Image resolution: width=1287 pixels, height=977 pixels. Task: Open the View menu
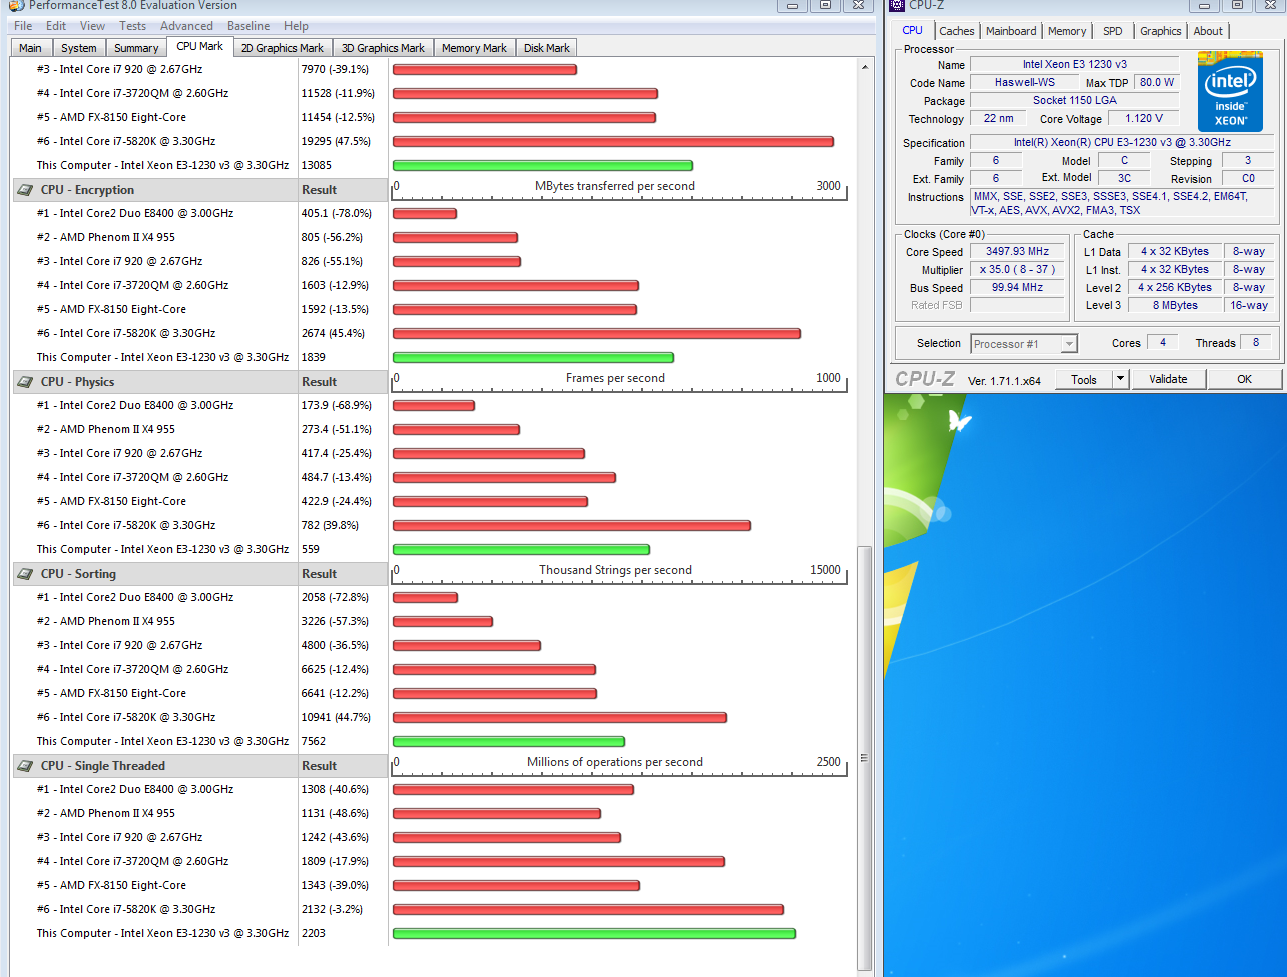pos(92,26)
